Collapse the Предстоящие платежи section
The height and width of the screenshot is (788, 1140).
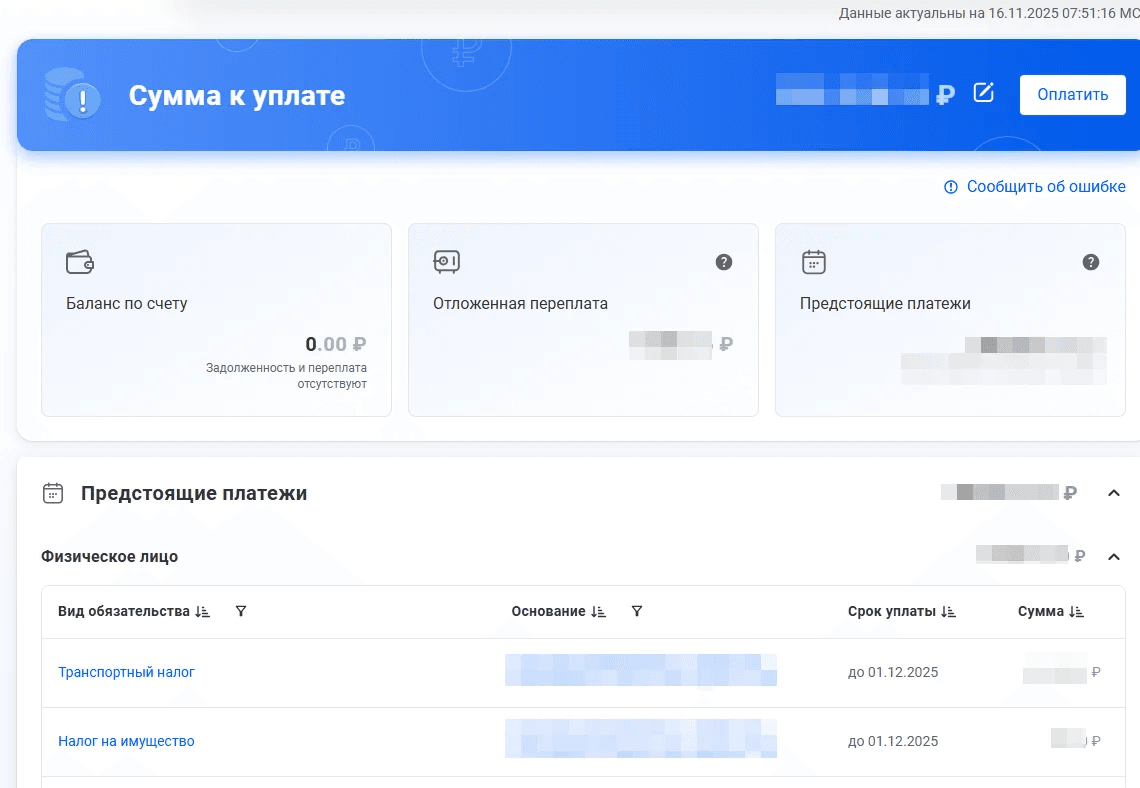pos(1113,493)
